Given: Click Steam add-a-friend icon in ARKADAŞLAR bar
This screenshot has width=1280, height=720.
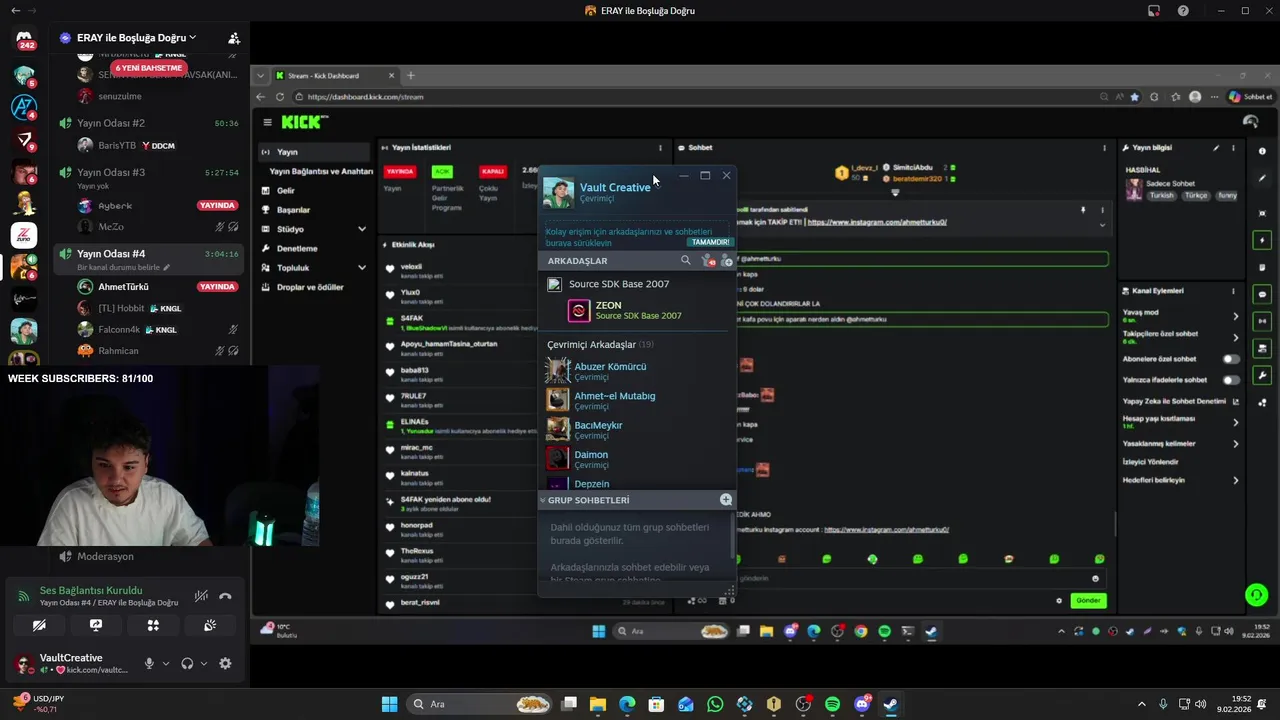Looking at the screenshot, I should click(727, 260).
